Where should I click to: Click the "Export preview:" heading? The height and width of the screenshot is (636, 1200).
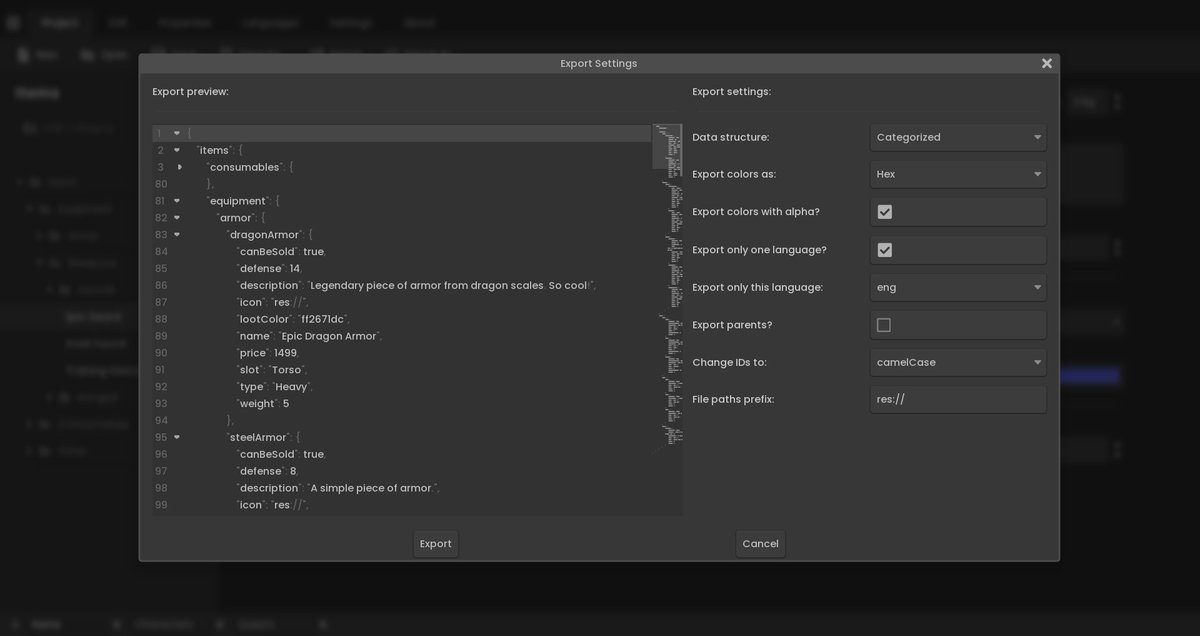click(190, 92)
